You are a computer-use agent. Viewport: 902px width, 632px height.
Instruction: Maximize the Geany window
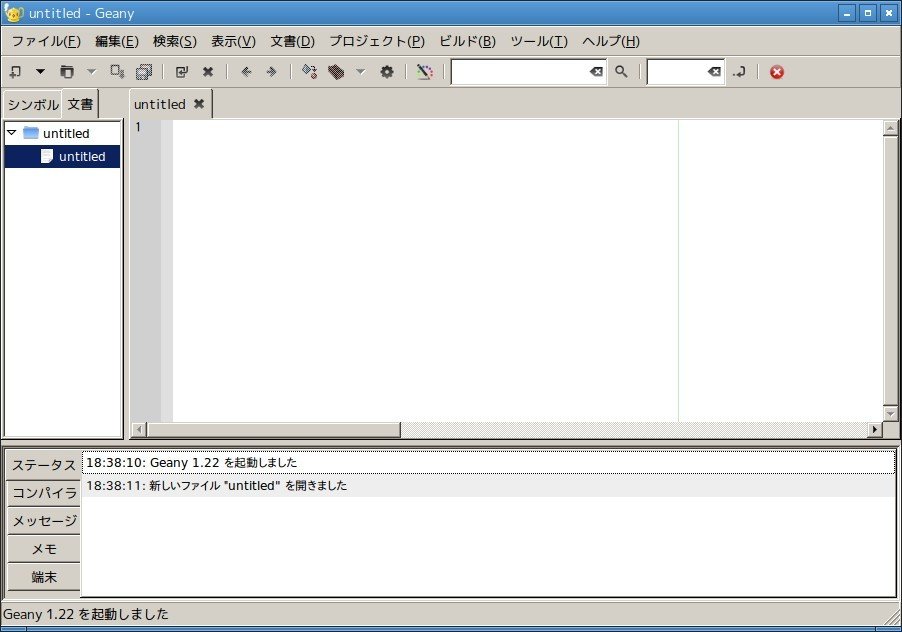point(868,13)
